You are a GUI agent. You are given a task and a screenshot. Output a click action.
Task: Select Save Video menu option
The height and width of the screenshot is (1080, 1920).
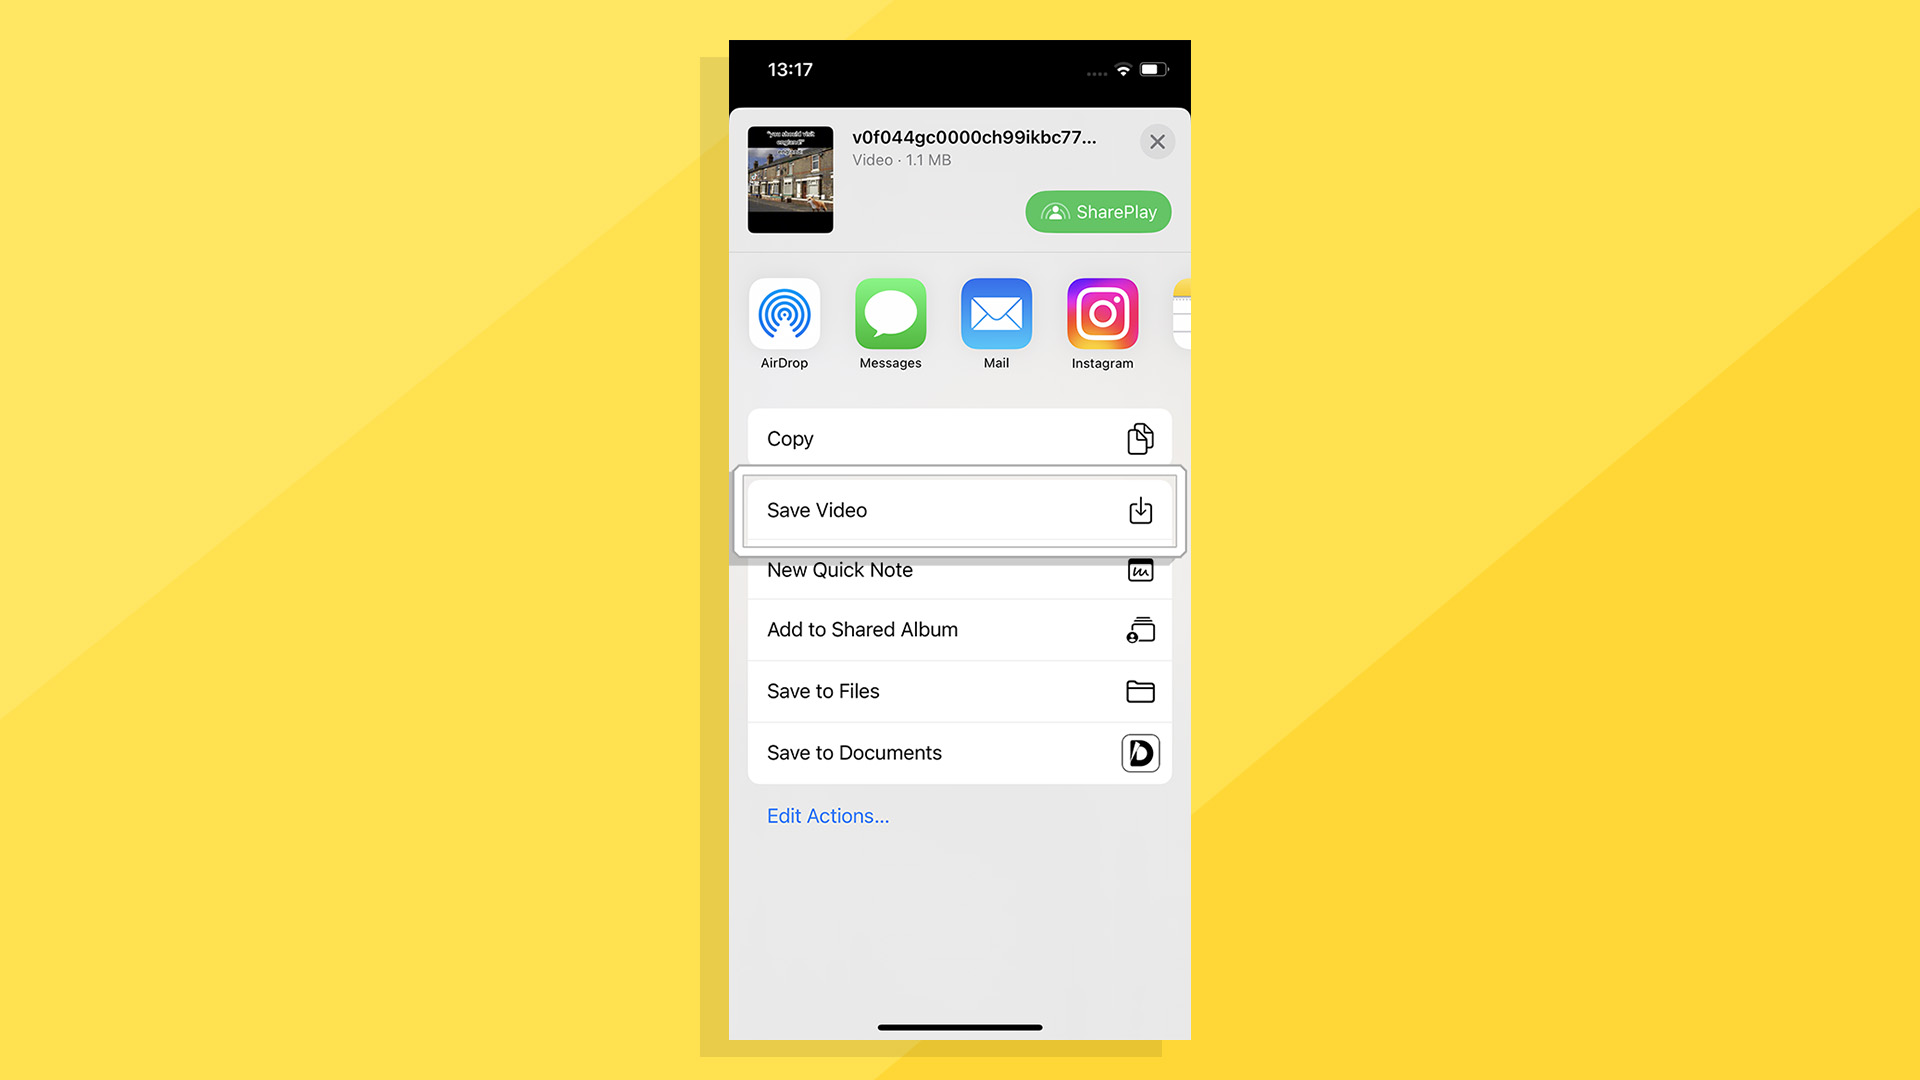pyautogui.click(x=960, y=510)
